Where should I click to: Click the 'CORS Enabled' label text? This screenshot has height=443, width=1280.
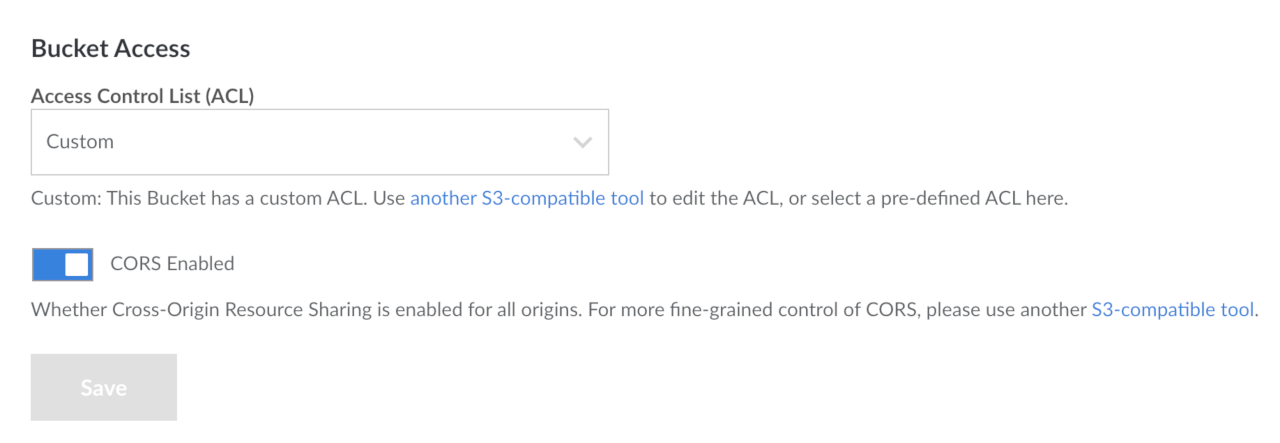[x=172, y=264]
